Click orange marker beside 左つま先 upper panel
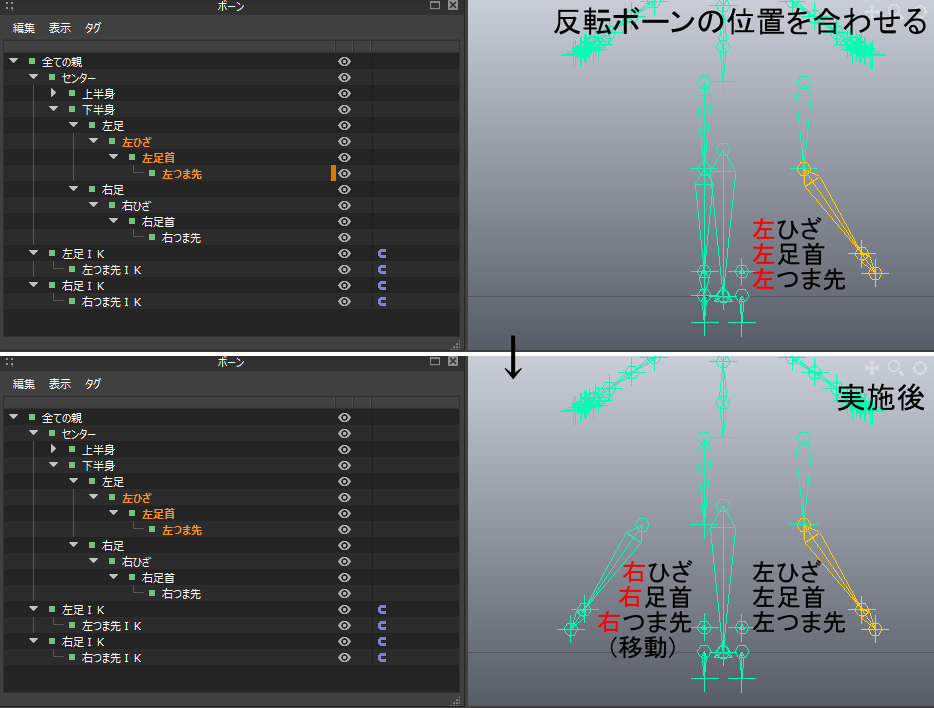The height and width of the screenshot is (708, 934). coord(333,173)
